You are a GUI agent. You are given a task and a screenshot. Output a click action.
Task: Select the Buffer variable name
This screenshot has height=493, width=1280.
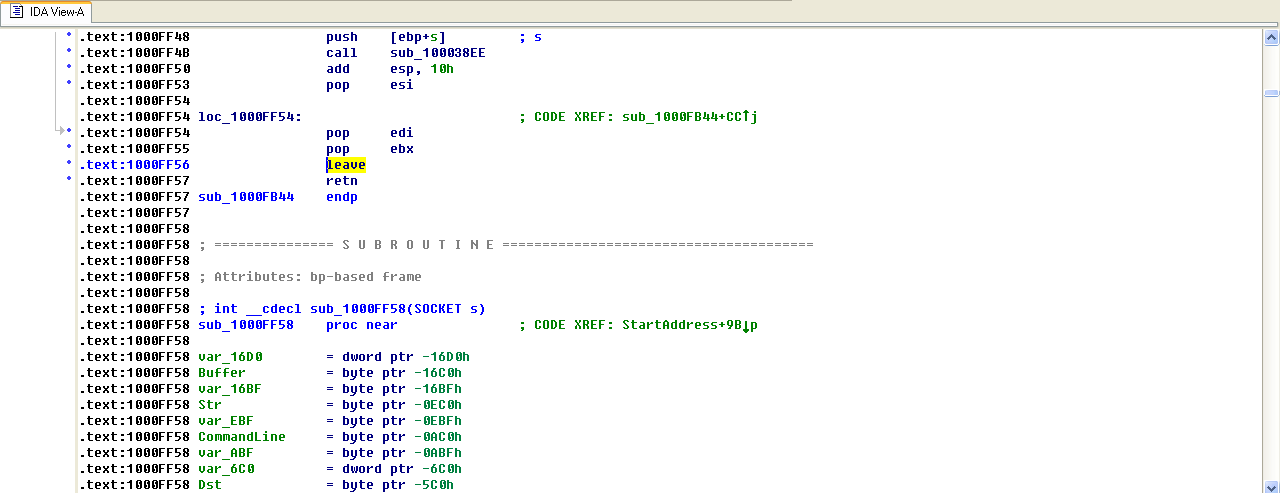click(x=222, y=373)
